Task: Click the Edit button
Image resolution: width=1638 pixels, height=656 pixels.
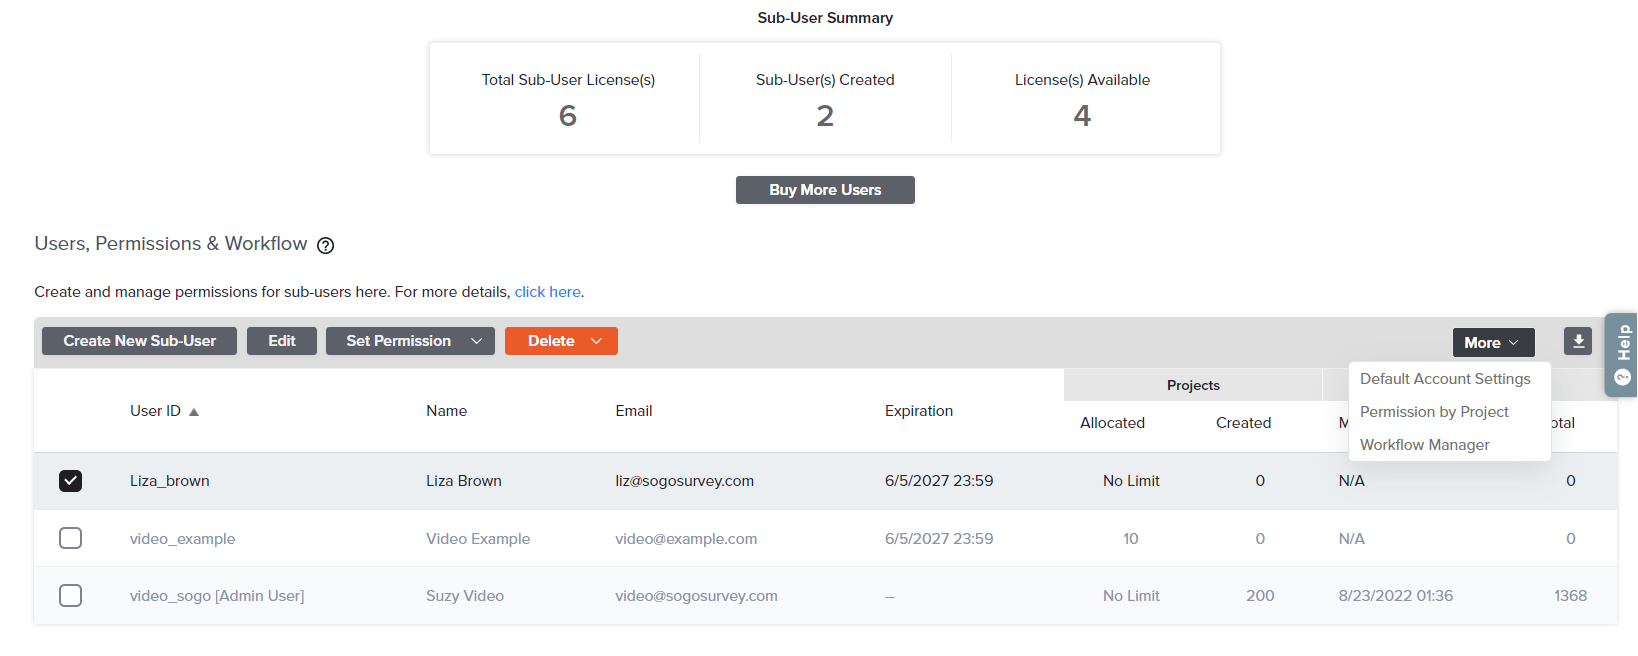Action: click(x=281, y=341)
